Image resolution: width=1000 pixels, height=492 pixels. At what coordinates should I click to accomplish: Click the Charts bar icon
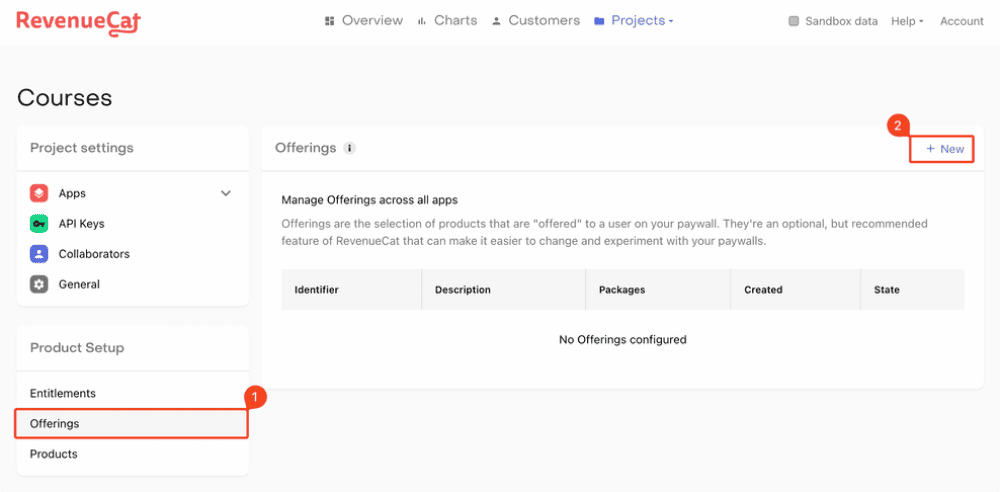pos(422,21)
